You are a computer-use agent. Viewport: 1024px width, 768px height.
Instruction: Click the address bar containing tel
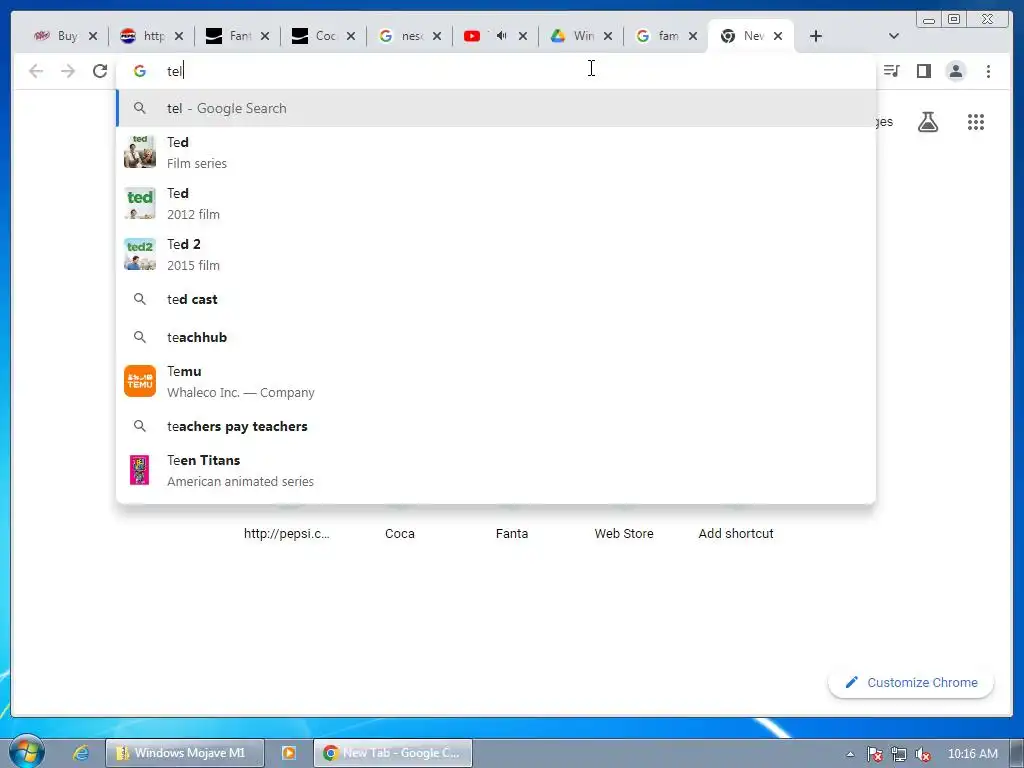(x=496, y=71)
